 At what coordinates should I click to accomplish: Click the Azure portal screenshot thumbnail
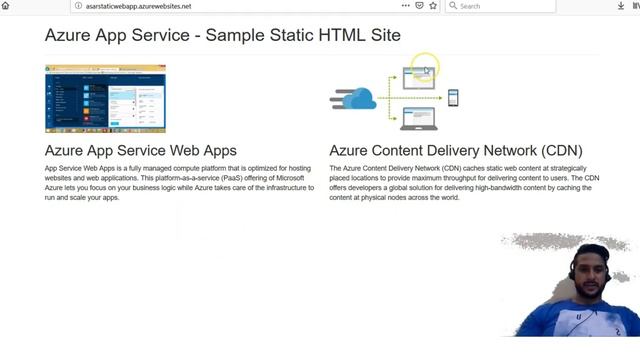[105, 98]
